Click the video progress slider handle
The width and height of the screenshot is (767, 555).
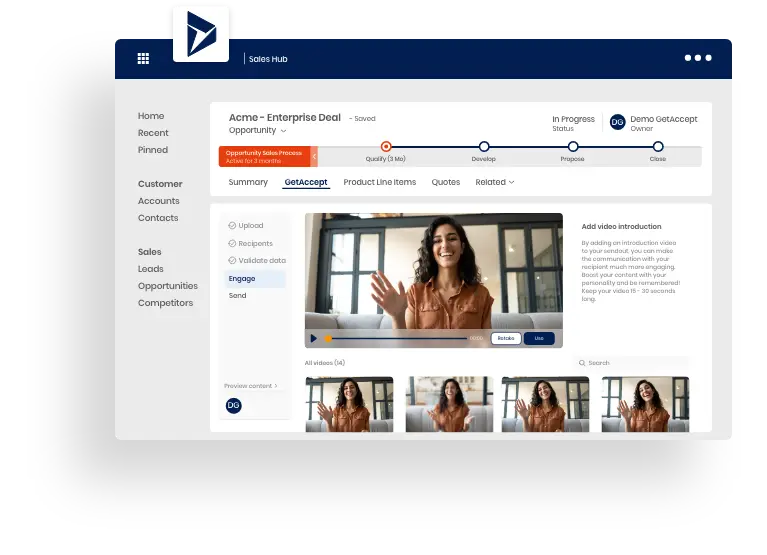coord(328,338)
